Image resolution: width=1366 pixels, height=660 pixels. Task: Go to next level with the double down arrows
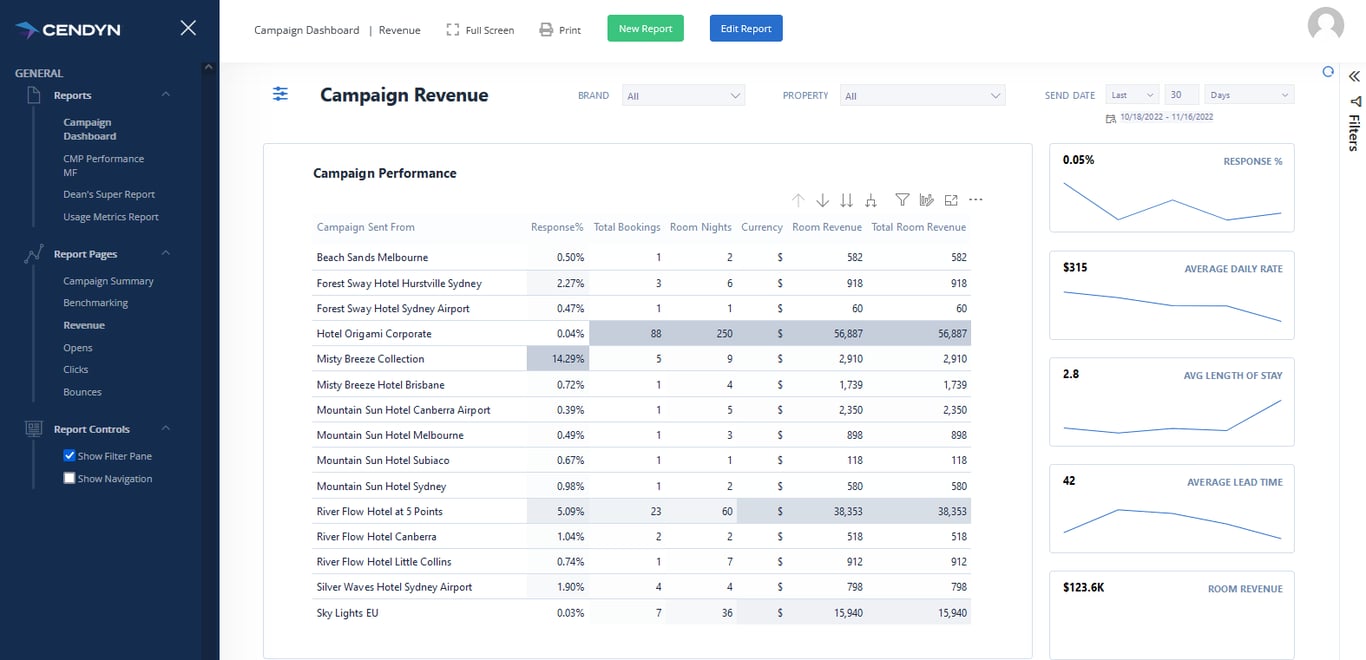coord(847,200)
